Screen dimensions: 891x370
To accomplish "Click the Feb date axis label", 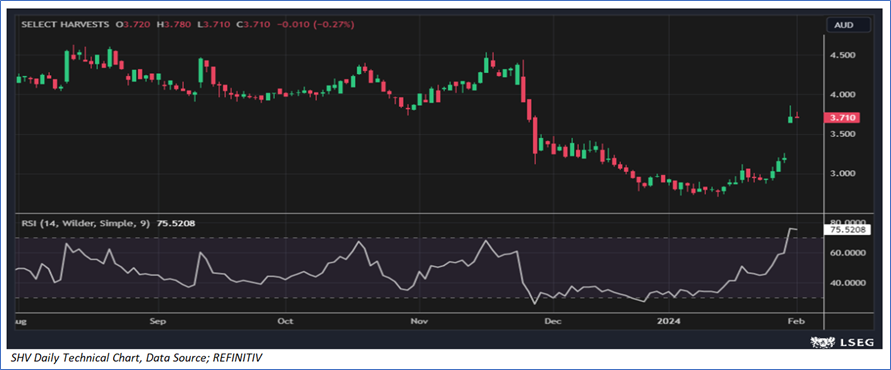I will (x=797, y=321).
